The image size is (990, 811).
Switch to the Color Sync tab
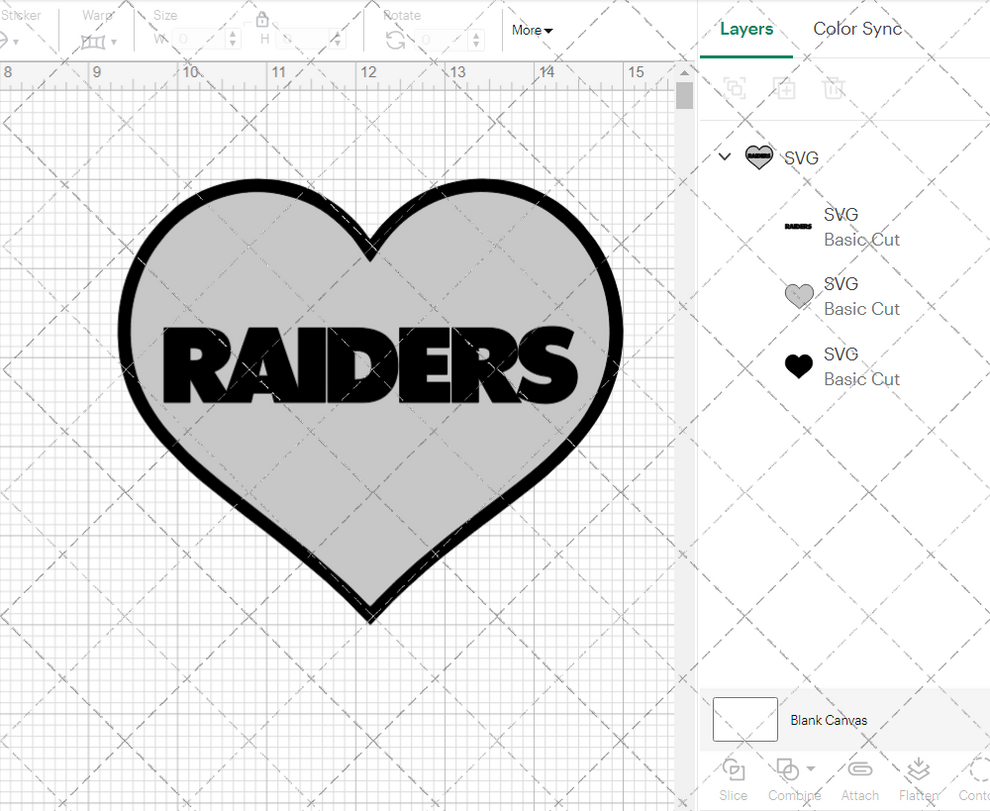(x=857, y=29)
